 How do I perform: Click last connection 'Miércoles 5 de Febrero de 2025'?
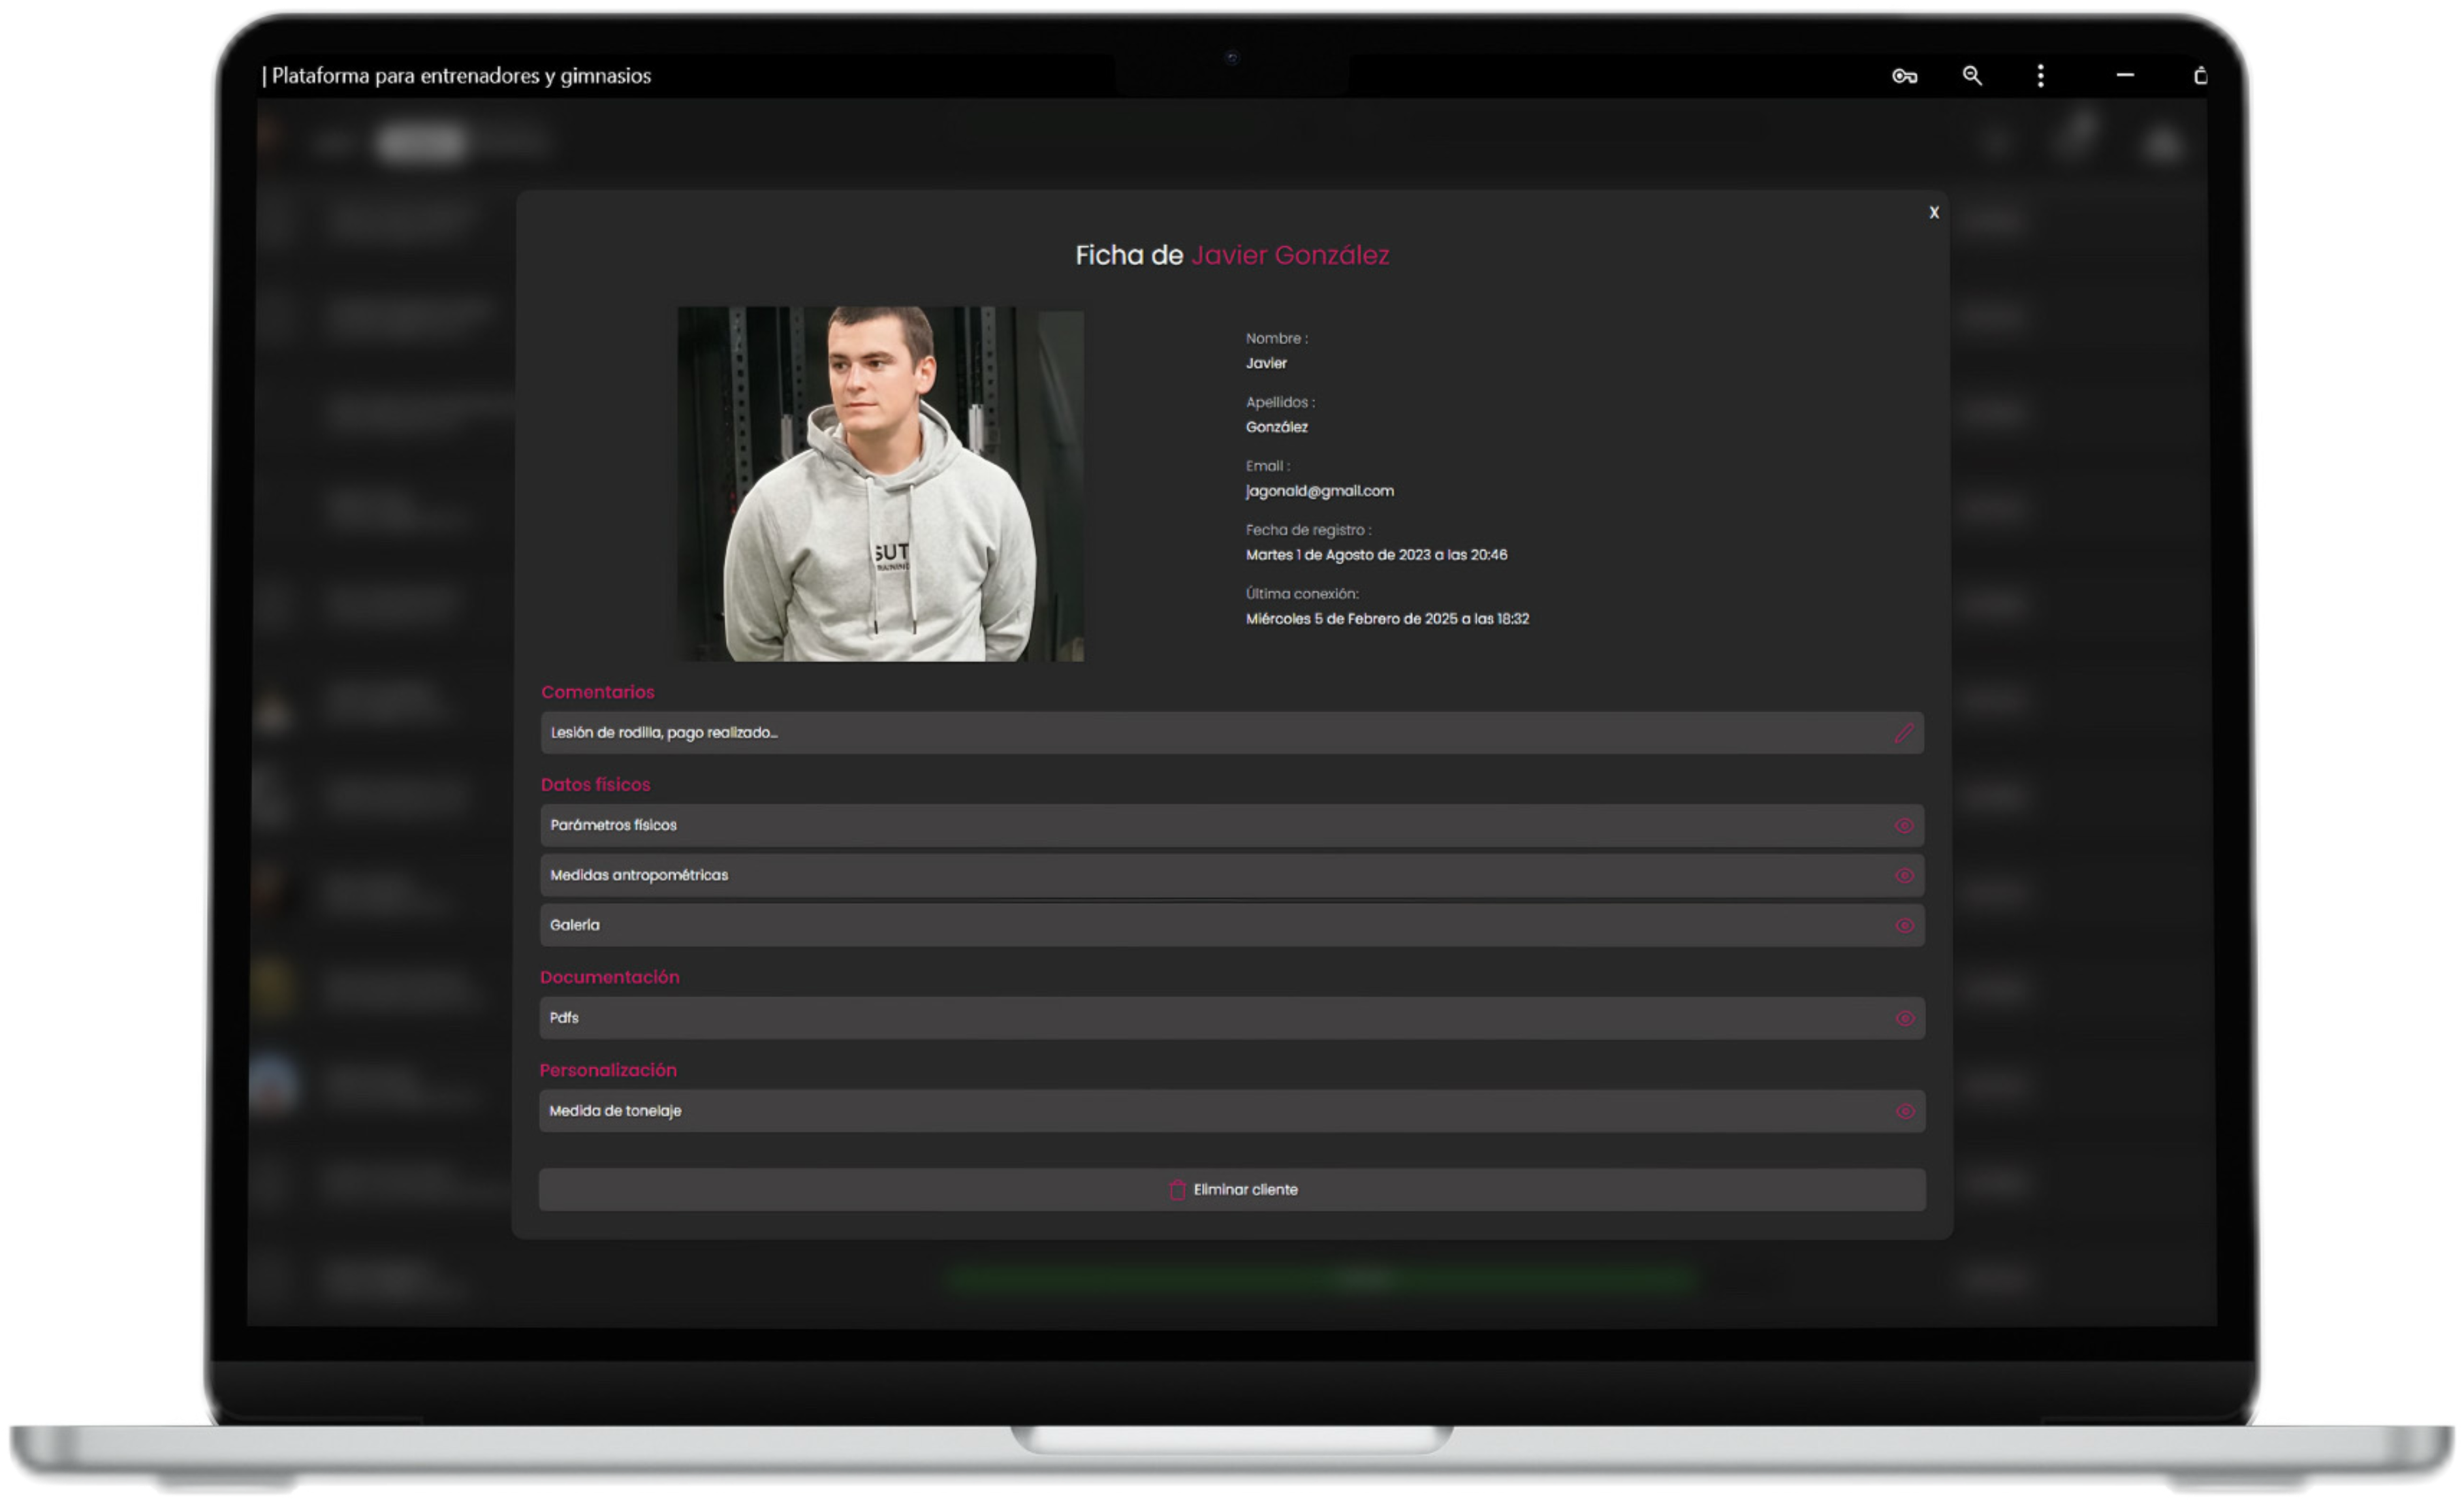[1387, 619]
